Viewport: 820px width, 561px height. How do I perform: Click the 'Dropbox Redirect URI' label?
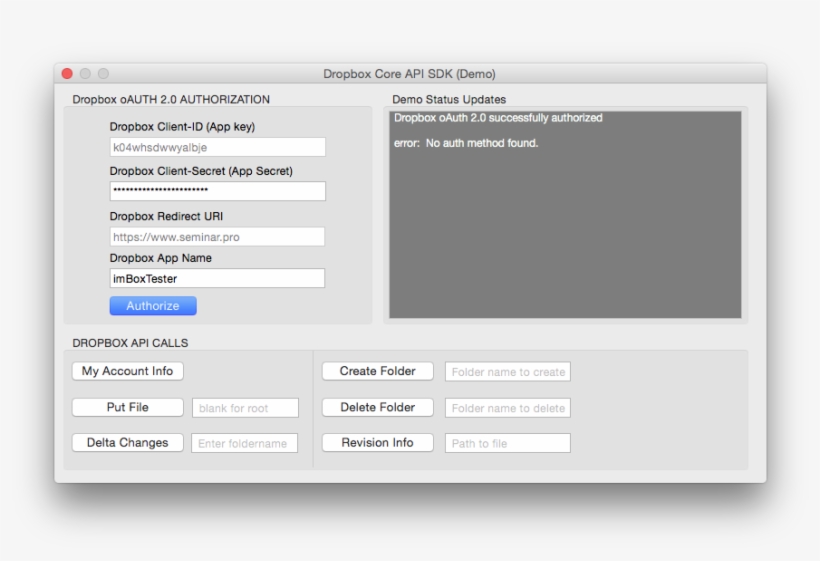click(166, 216)
